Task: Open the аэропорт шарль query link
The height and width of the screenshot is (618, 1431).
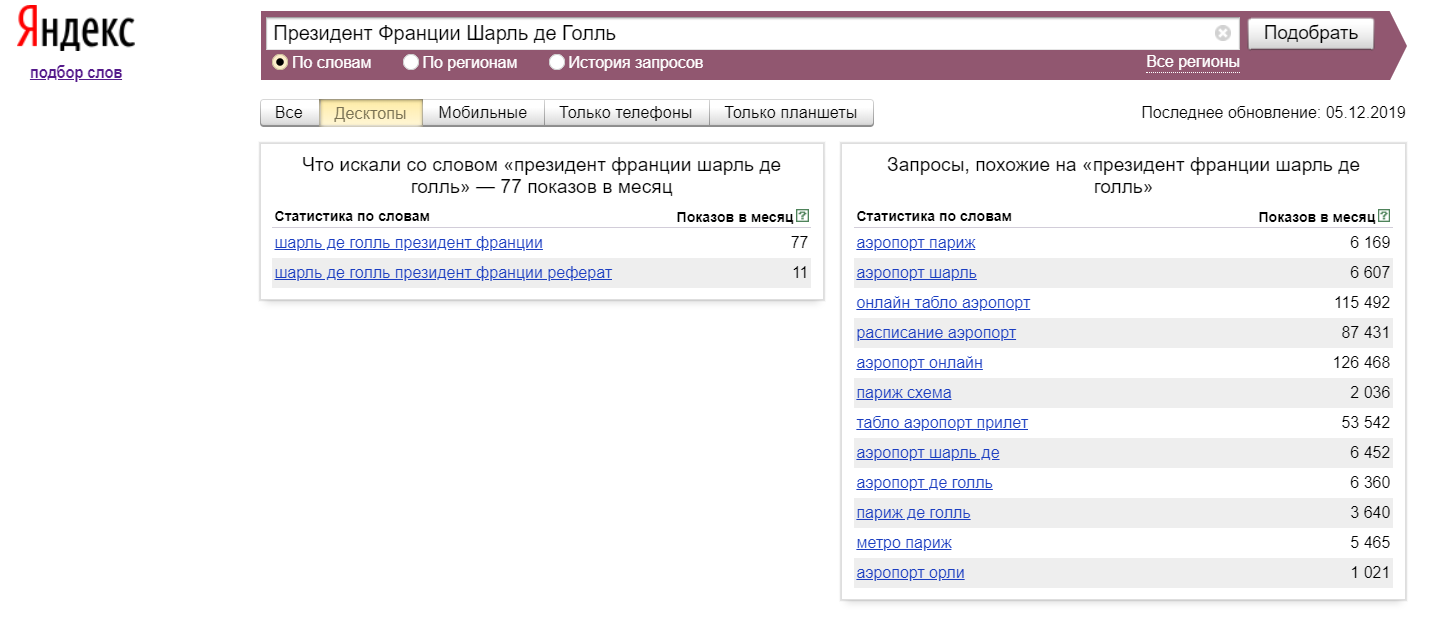Action: pyautogui.click(x=917, y=272)
